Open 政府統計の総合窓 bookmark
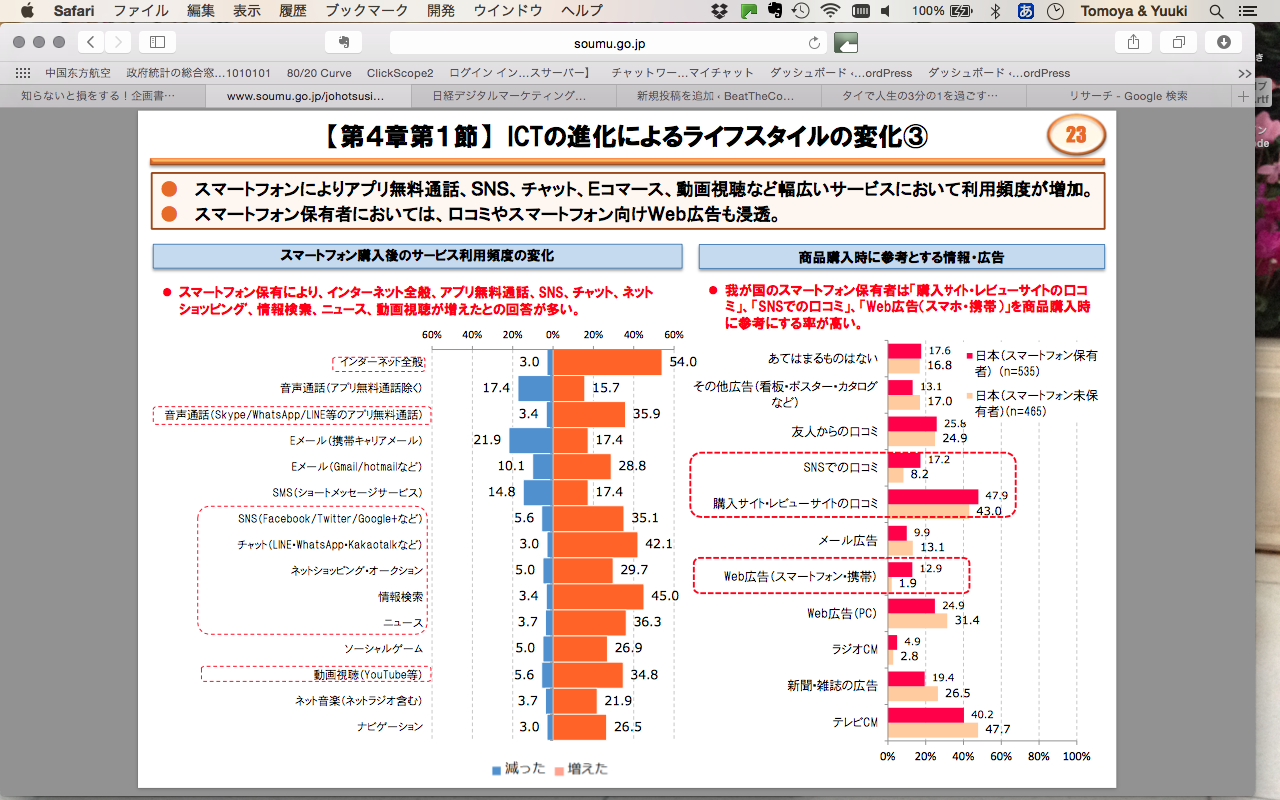Viewport: 1280px width, 800px height. click(x=198, y=73)
